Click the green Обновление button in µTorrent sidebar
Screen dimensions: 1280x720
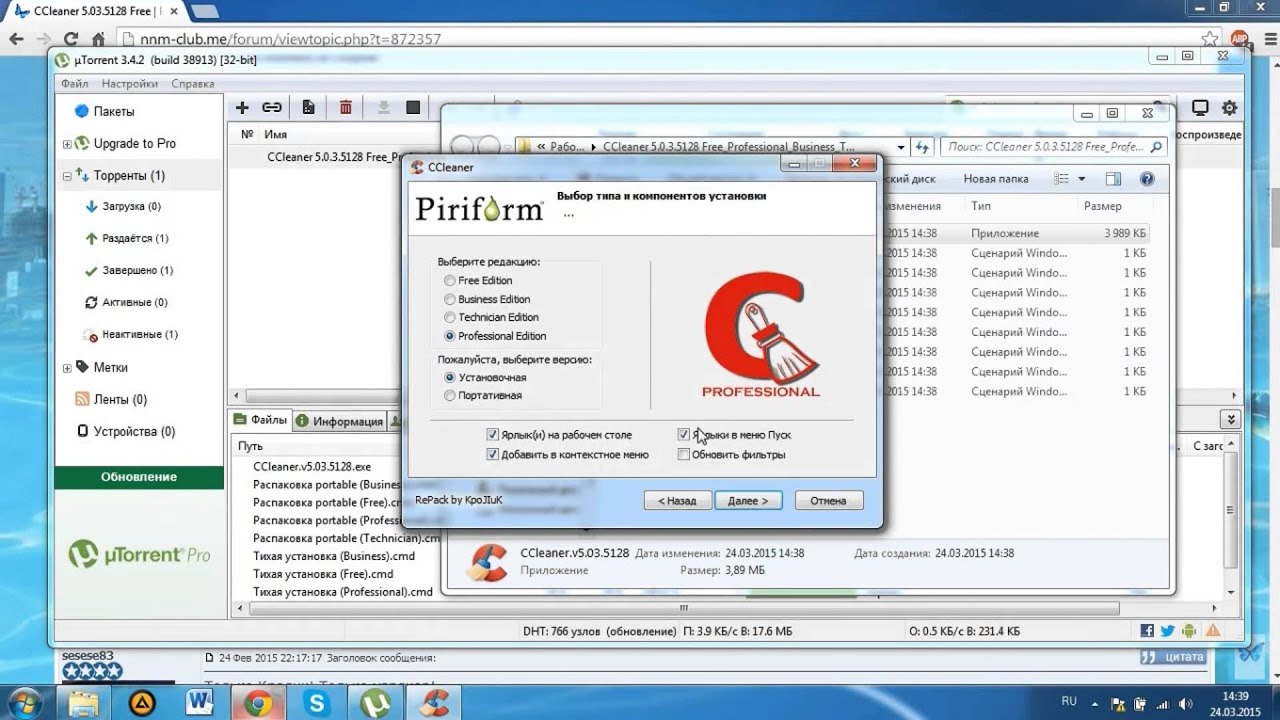click(x=139, y=477)
